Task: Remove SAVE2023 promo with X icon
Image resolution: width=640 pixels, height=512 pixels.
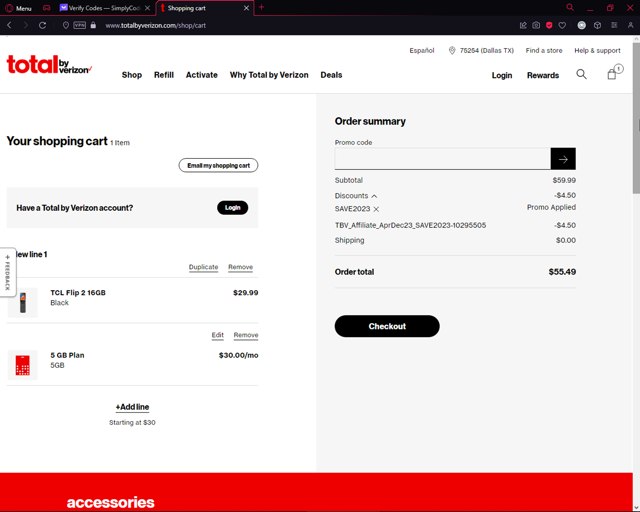Action: (376, 209)
